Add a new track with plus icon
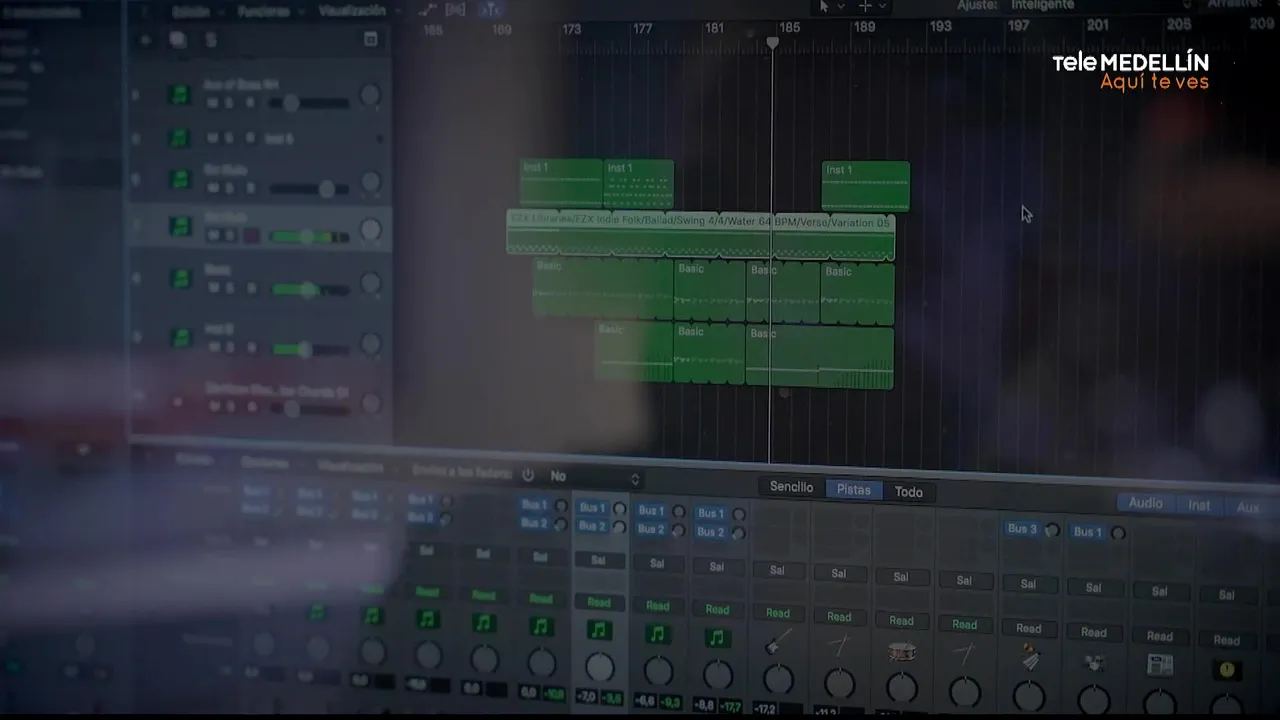The height and width of the screenshot is (720, 1280). (146, 40)
